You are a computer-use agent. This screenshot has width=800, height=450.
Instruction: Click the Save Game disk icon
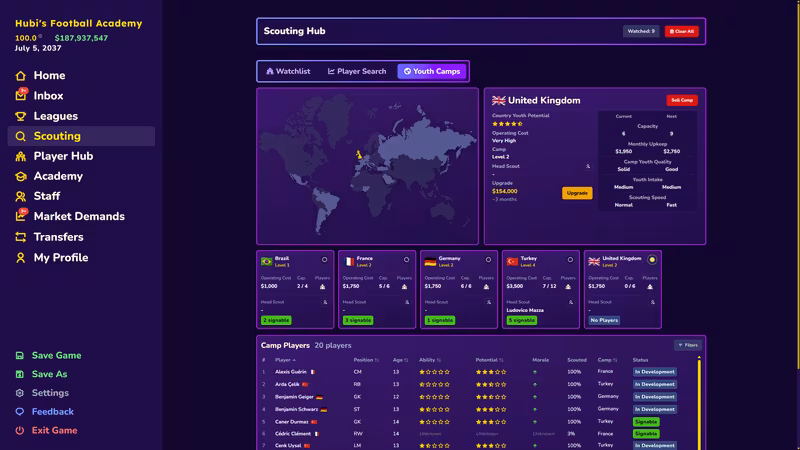point(19,356)
